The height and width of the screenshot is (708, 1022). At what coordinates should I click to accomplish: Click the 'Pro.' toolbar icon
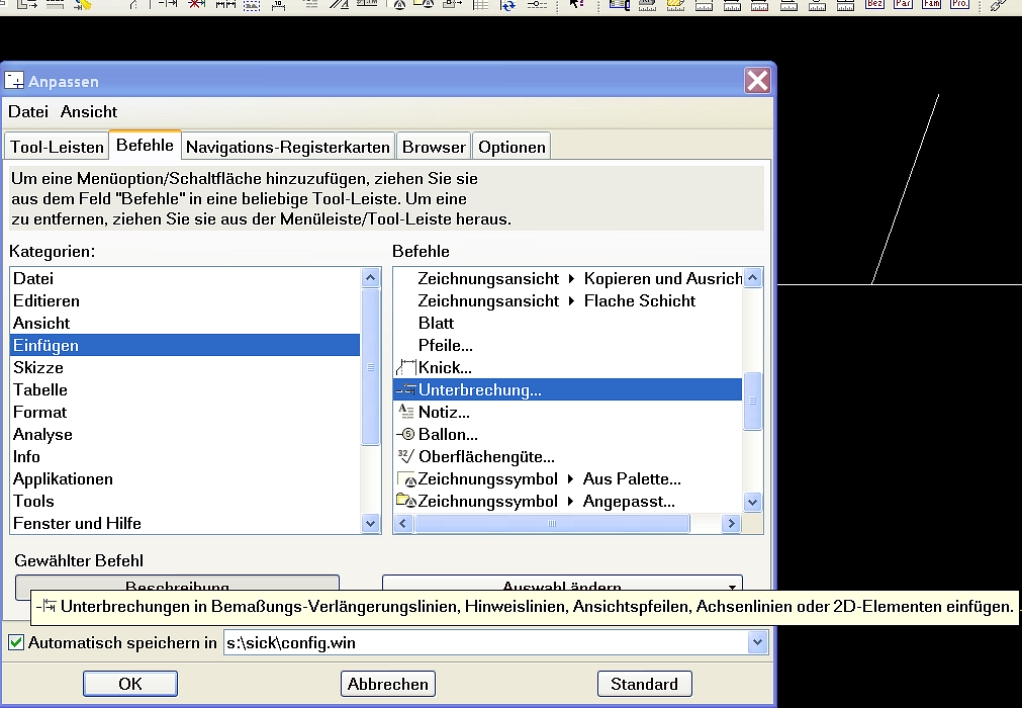point(959,4)
